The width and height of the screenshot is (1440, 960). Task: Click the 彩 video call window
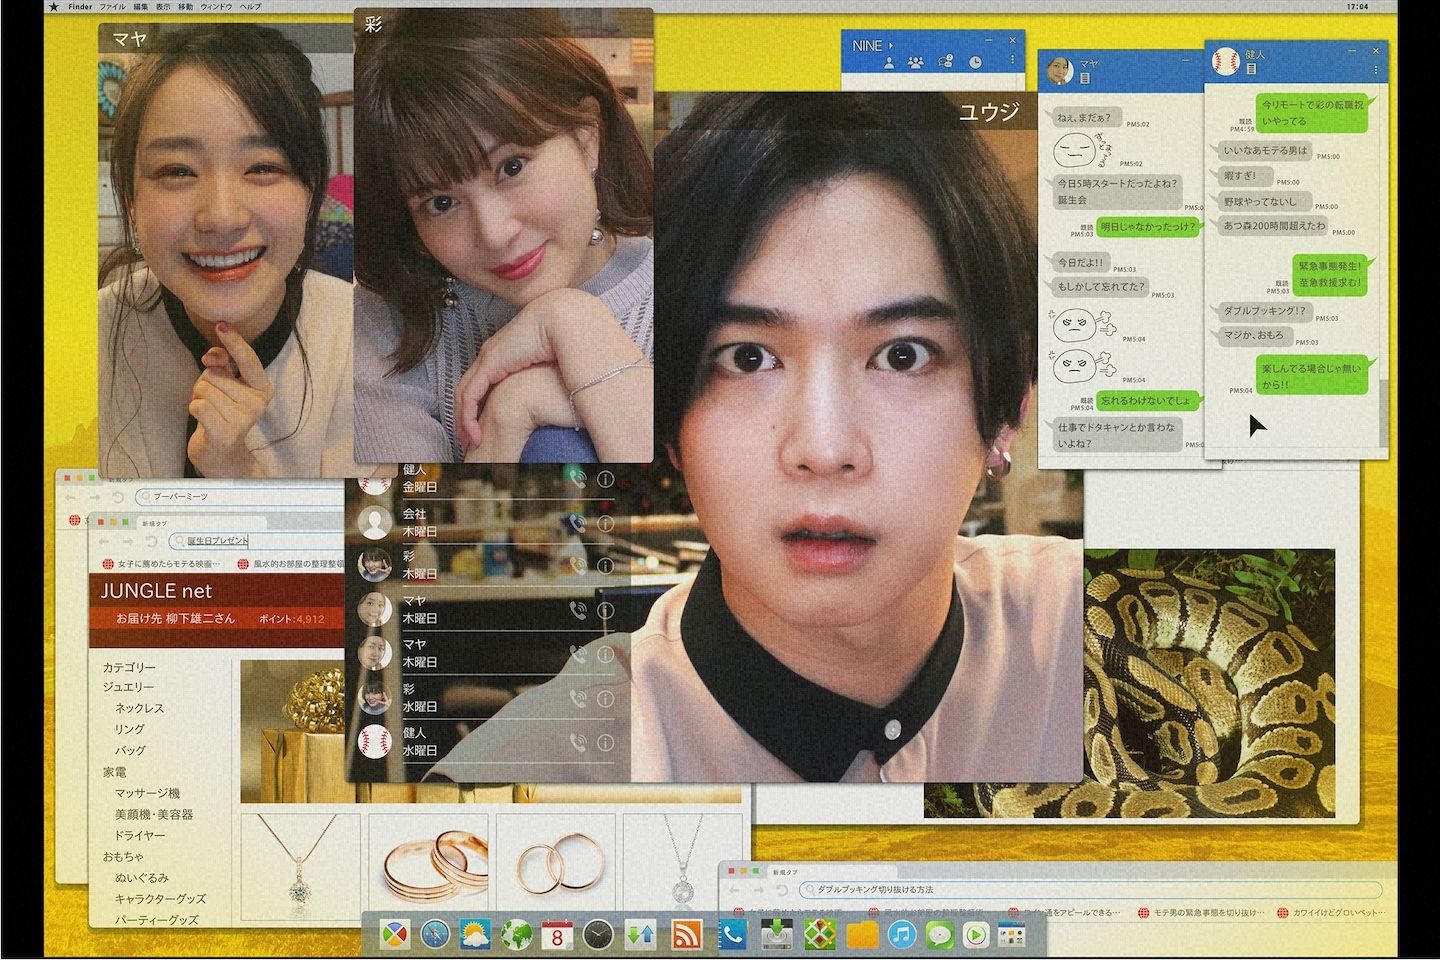click(504, 236)
